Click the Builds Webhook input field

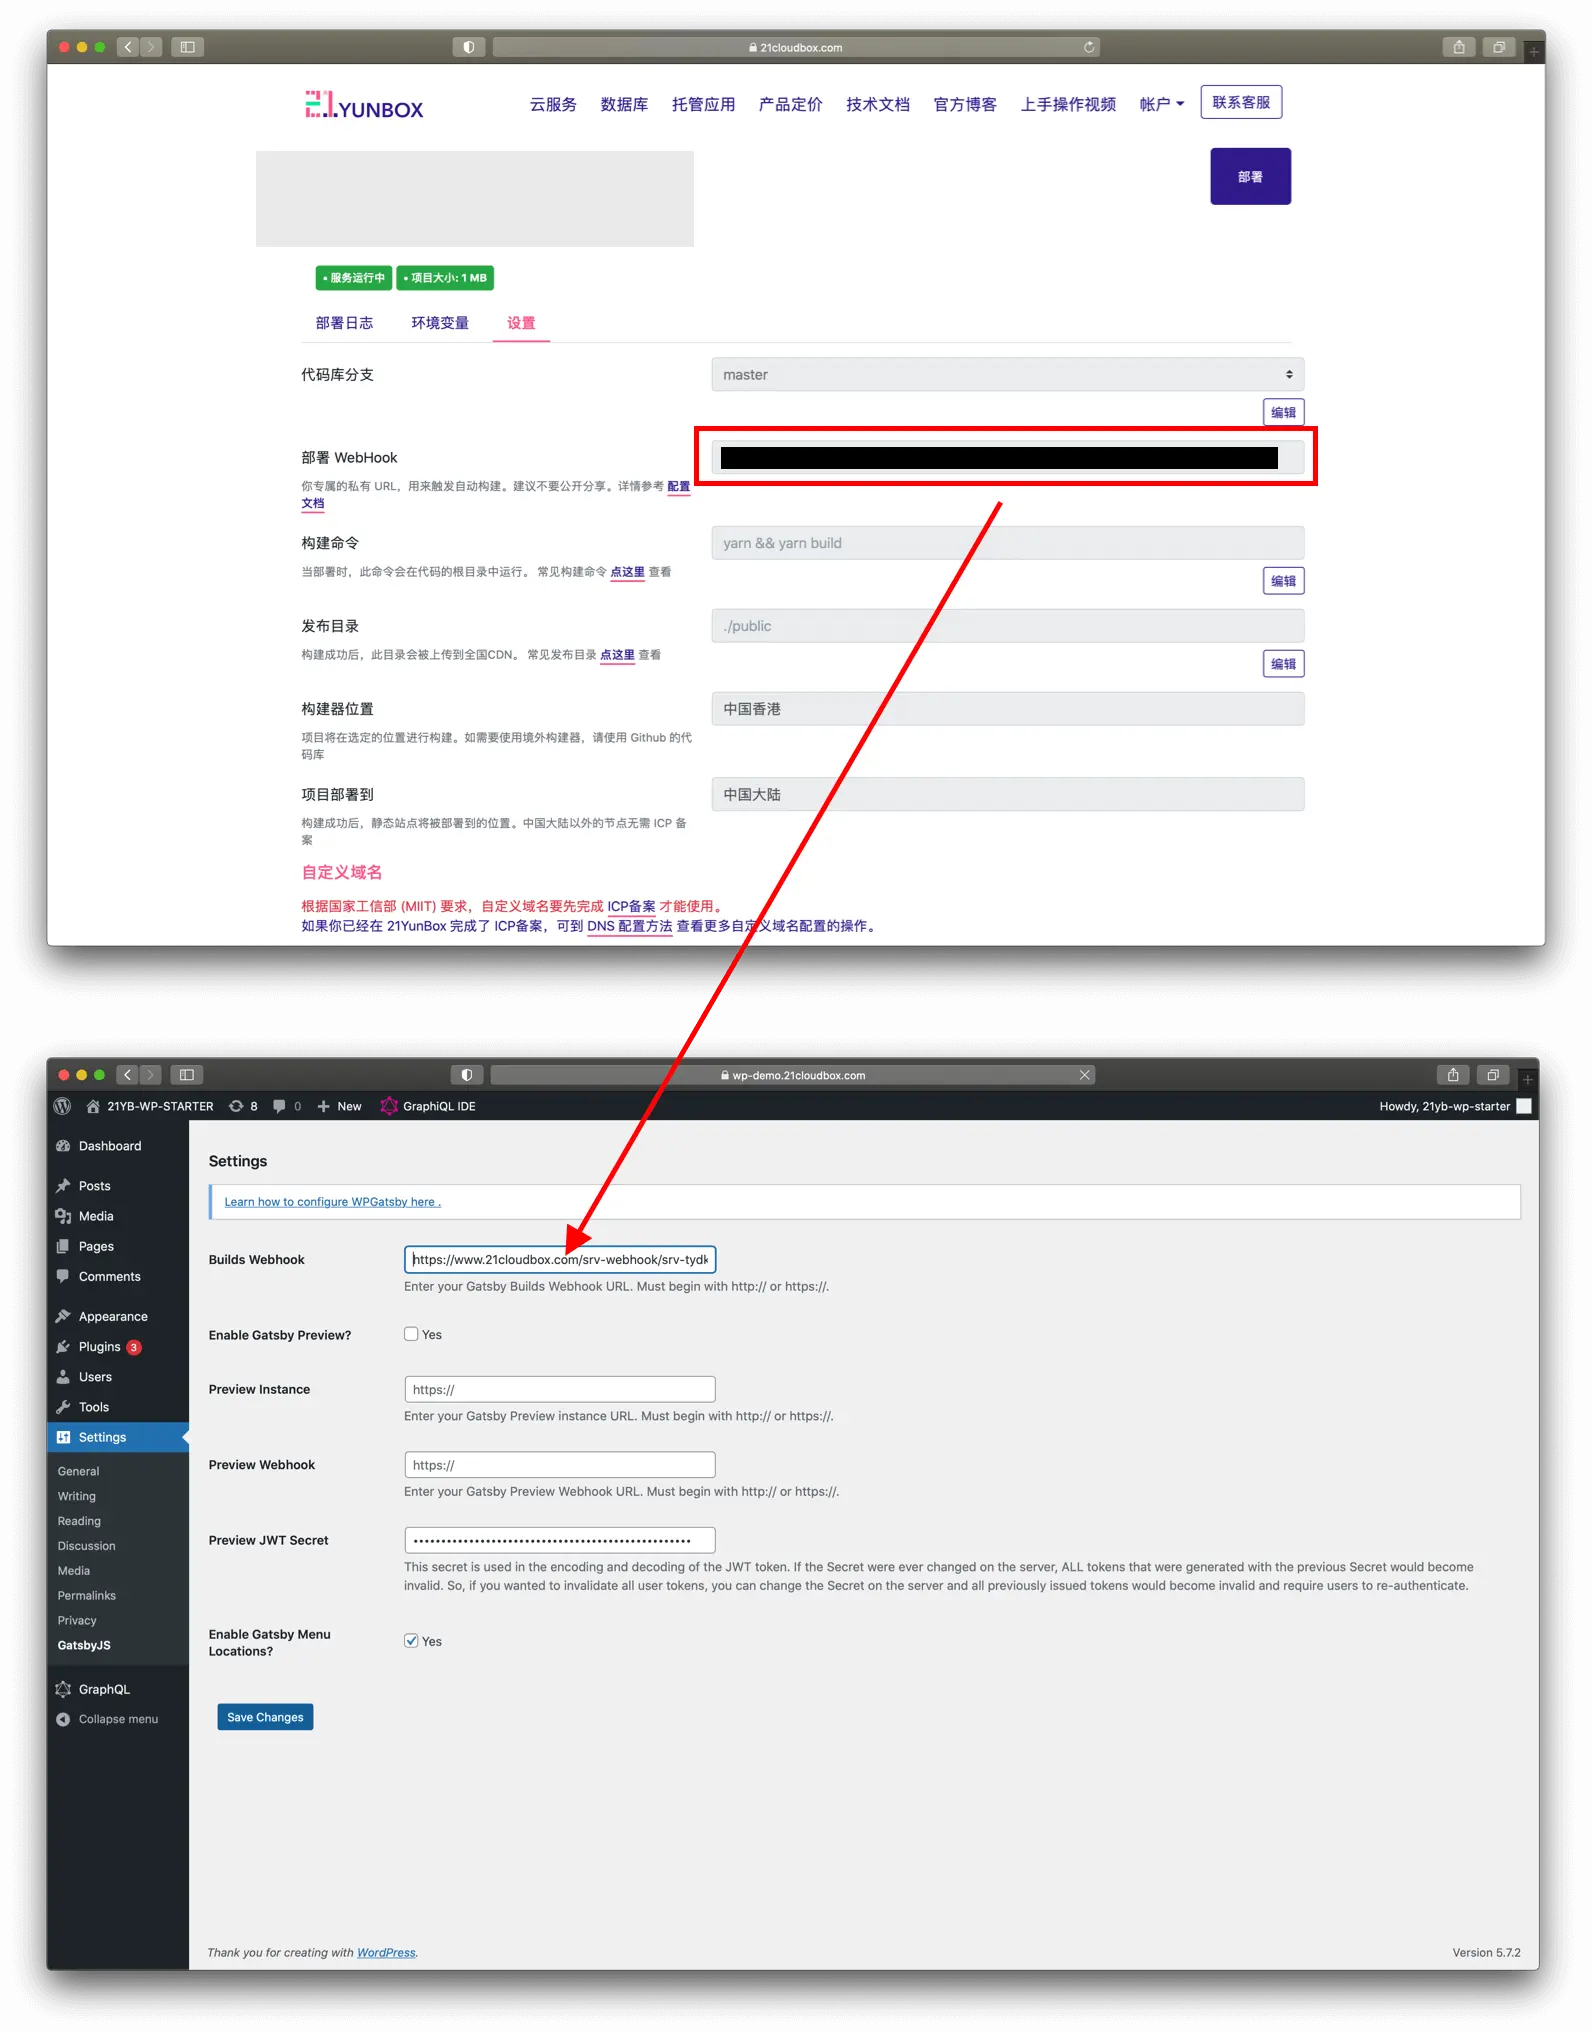coord(560,1260)
